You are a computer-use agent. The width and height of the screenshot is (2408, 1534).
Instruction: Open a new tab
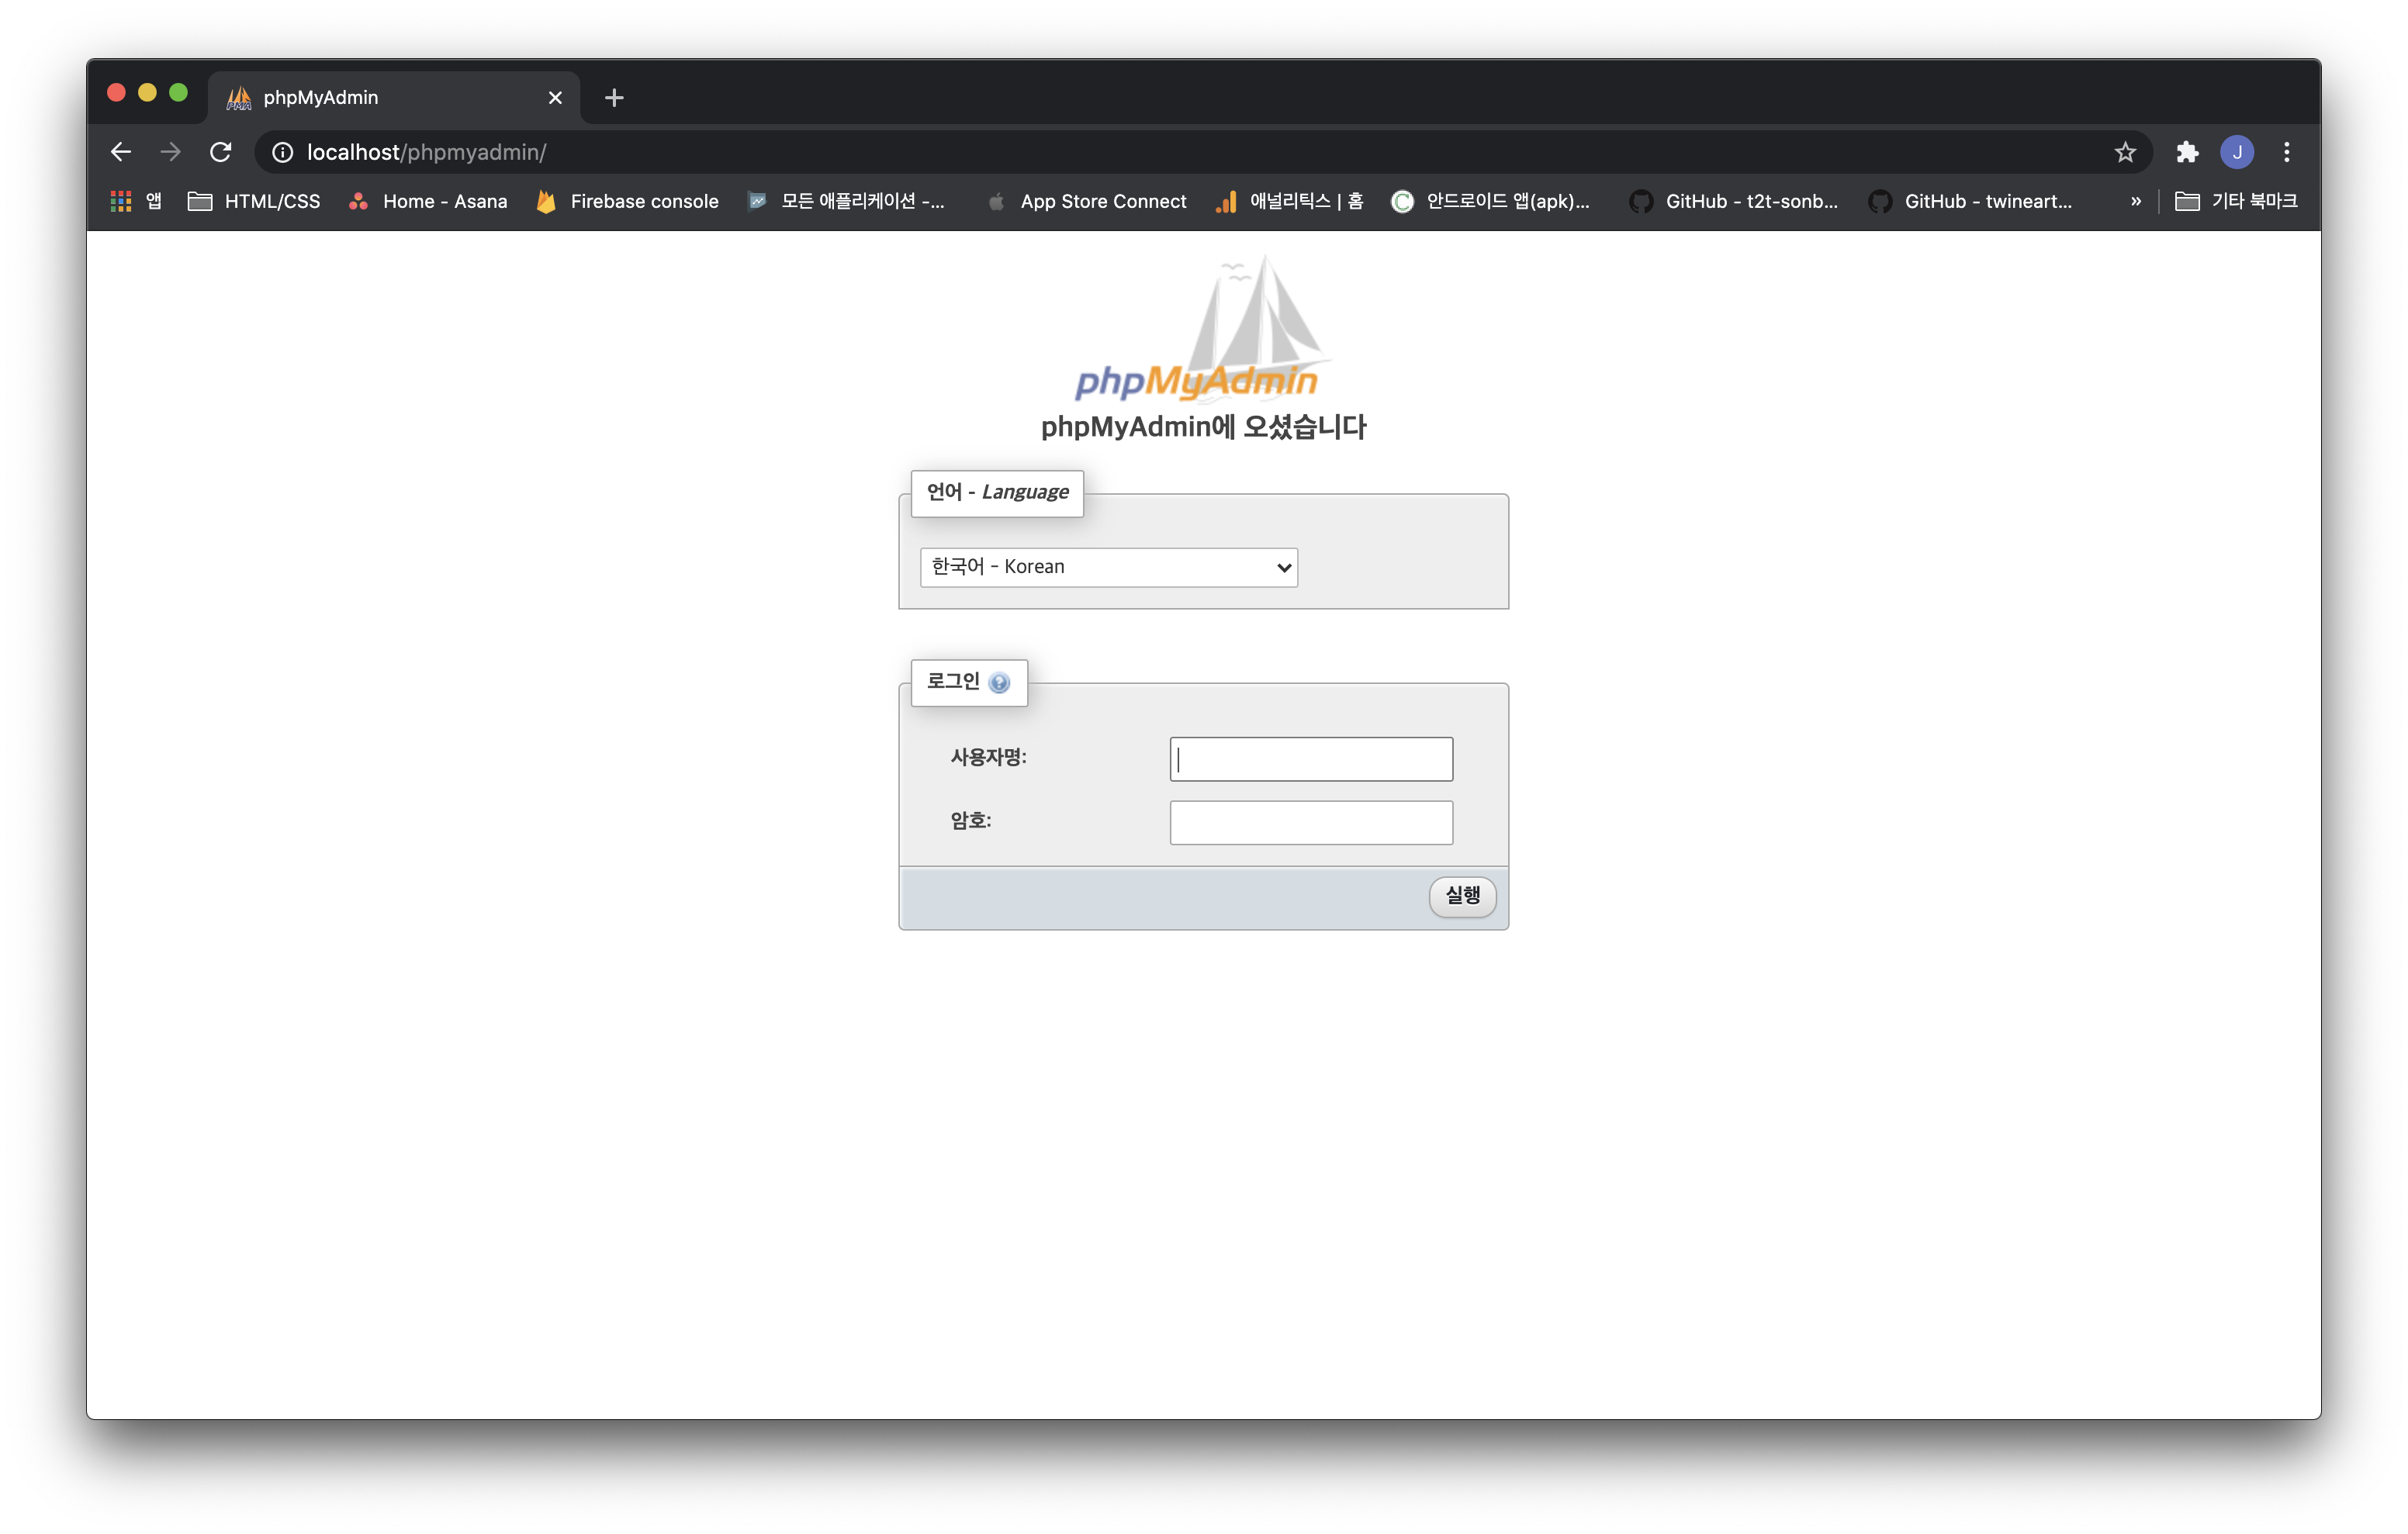click(613, 97)
